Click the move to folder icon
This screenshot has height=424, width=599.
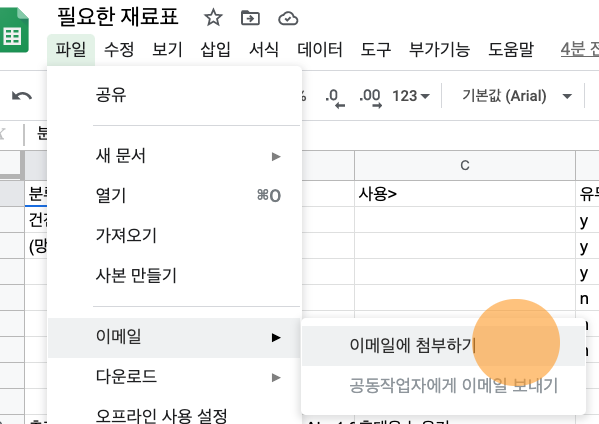(x=250, y=18)
